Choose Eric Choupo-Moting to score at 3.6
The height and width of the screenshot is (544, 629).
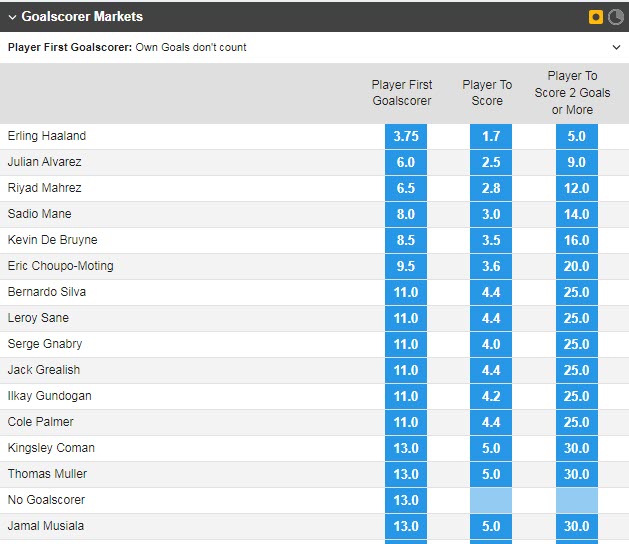[490, 266]
